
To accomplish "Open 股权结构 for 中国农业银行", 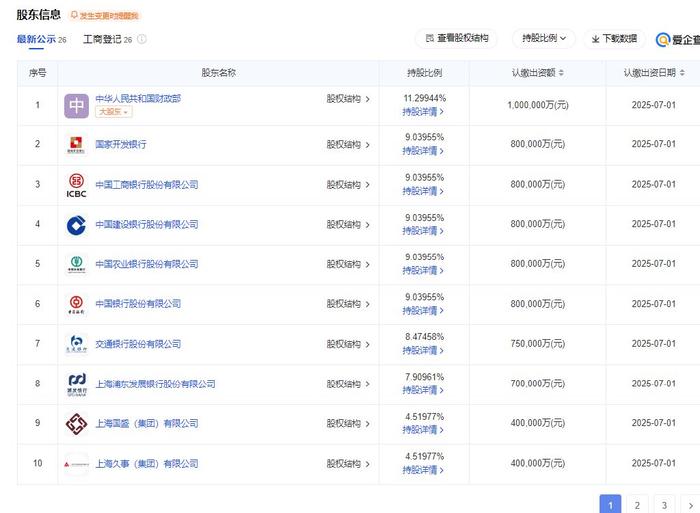I will coord(348,264).
